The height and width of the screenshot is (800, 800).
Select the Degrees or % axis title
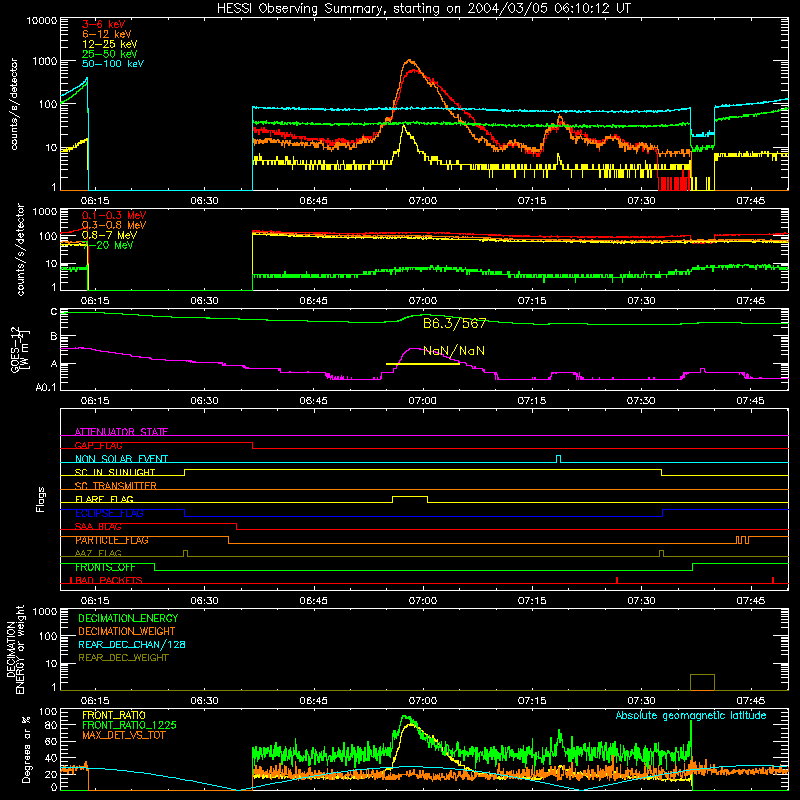pos(26,749)
